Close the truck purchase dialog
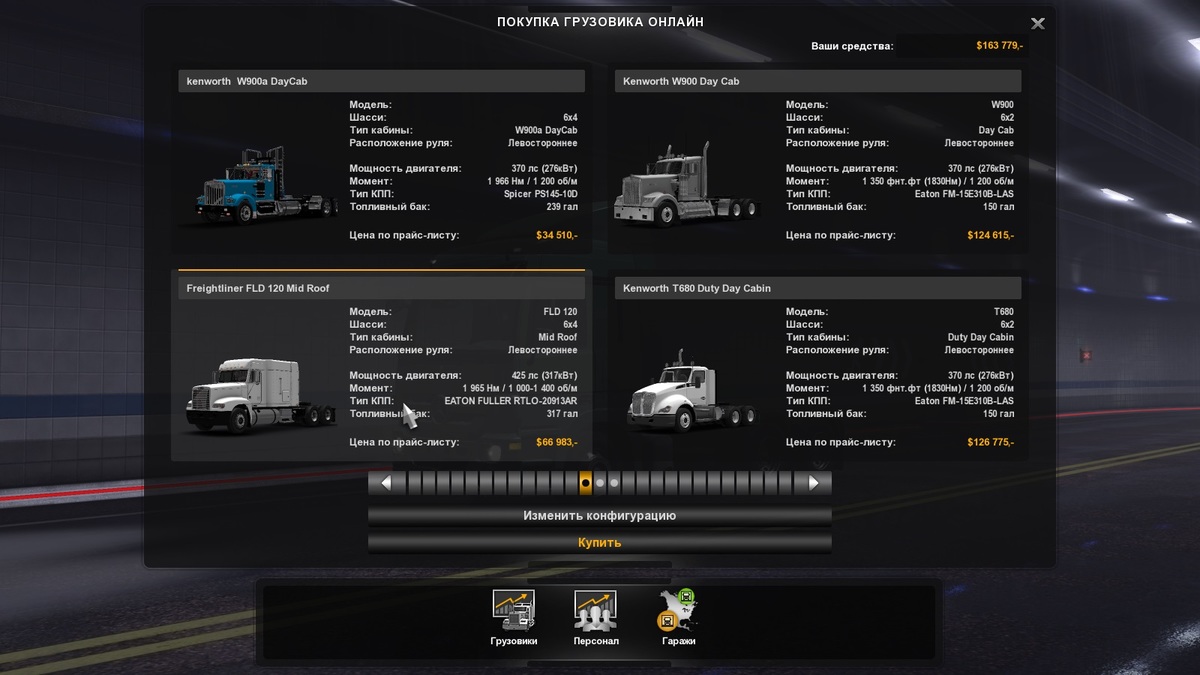Viewport: 1200px width, 675px height. (x=1038, y=23)
